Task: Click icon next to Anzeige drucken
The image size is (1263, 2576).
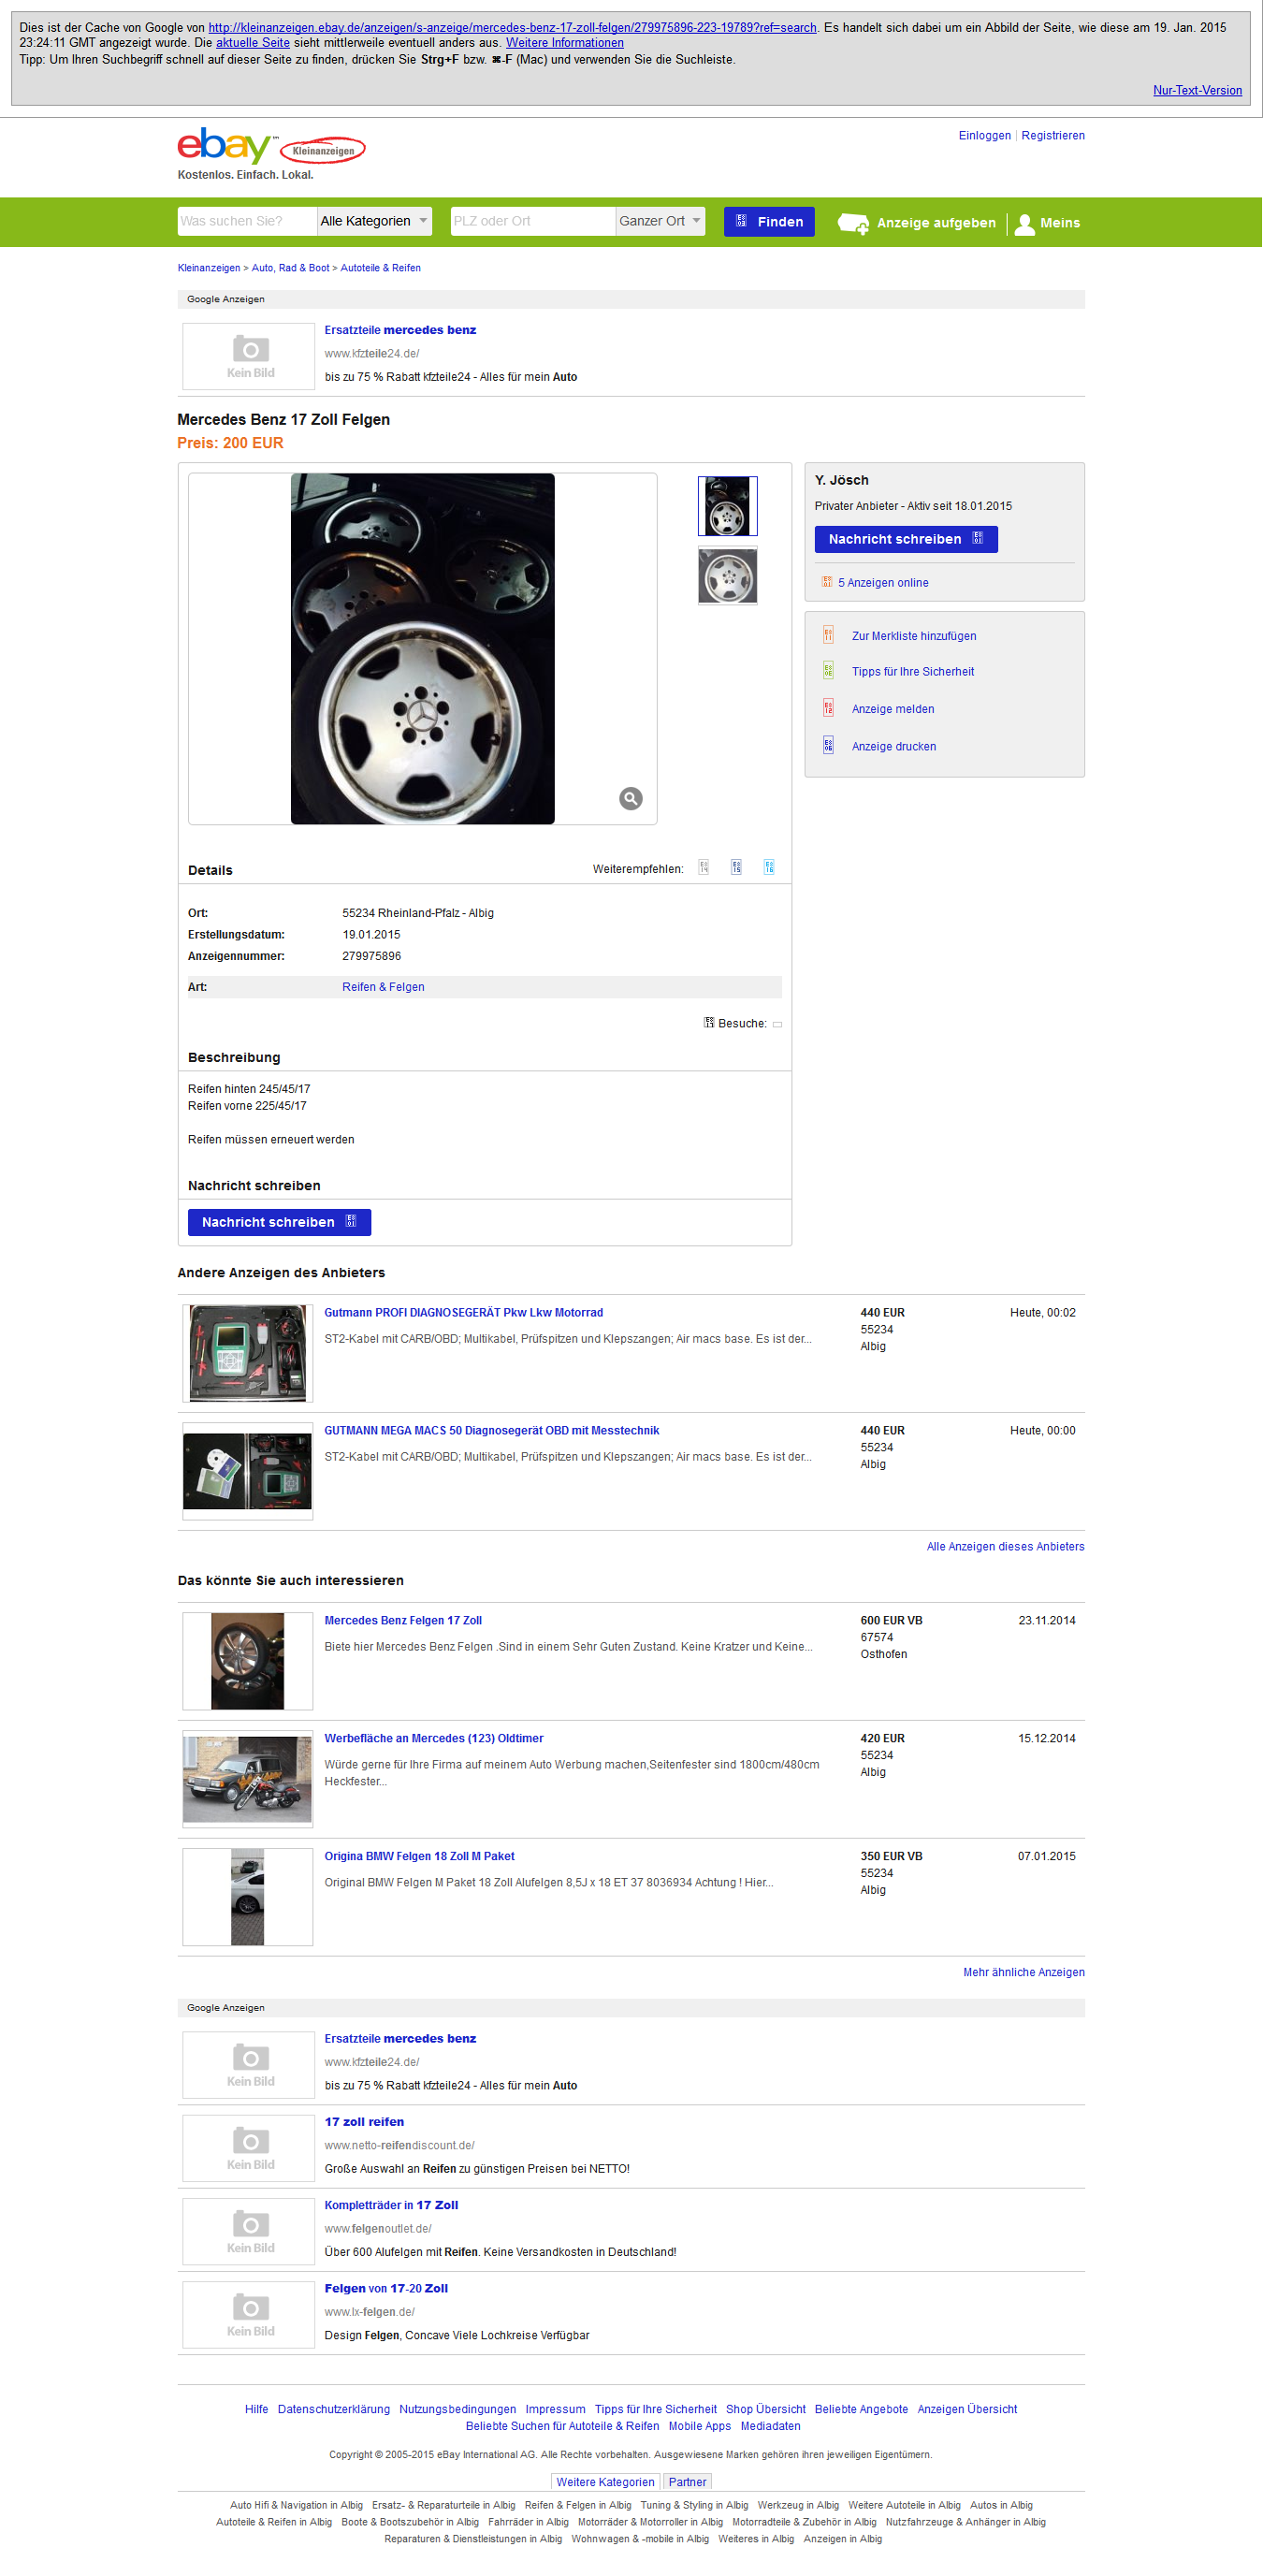Action: pyautogui.click(x=828, y=745)
